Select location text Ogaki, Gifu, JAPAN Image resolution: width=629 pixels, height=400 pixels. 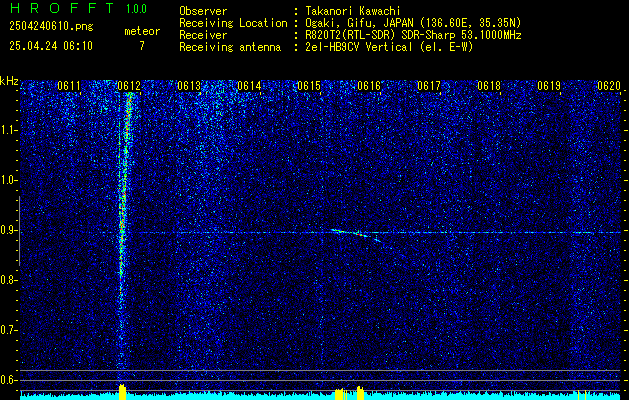360,23
